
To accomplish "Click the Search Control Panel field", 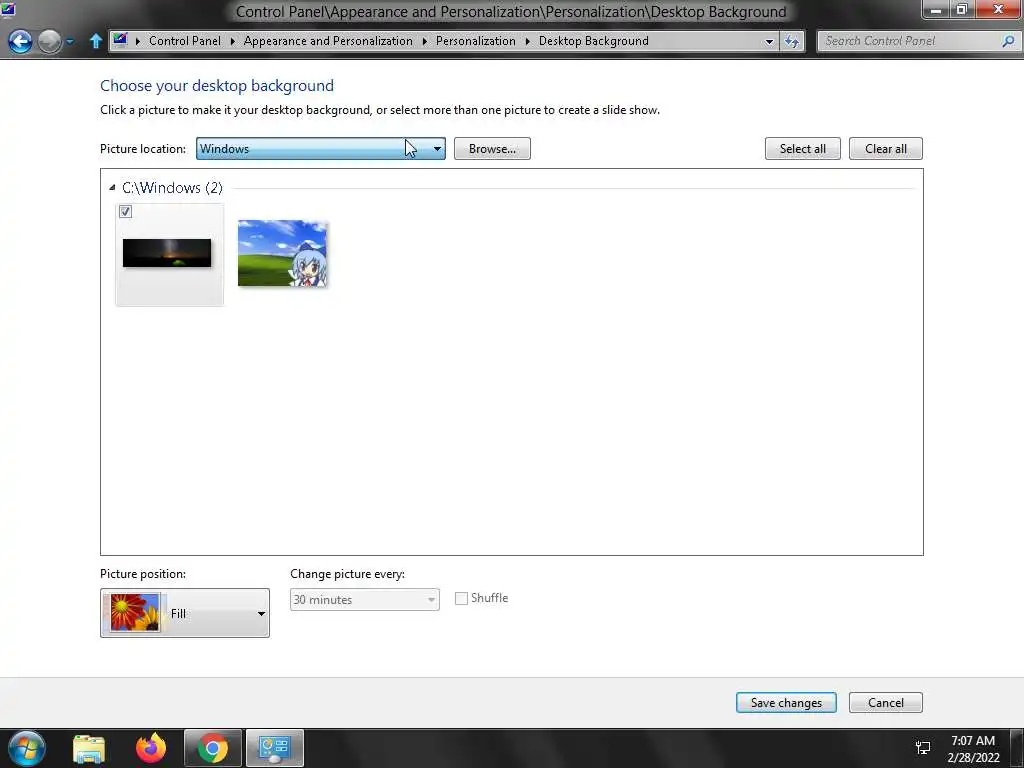I will [909, 41].
